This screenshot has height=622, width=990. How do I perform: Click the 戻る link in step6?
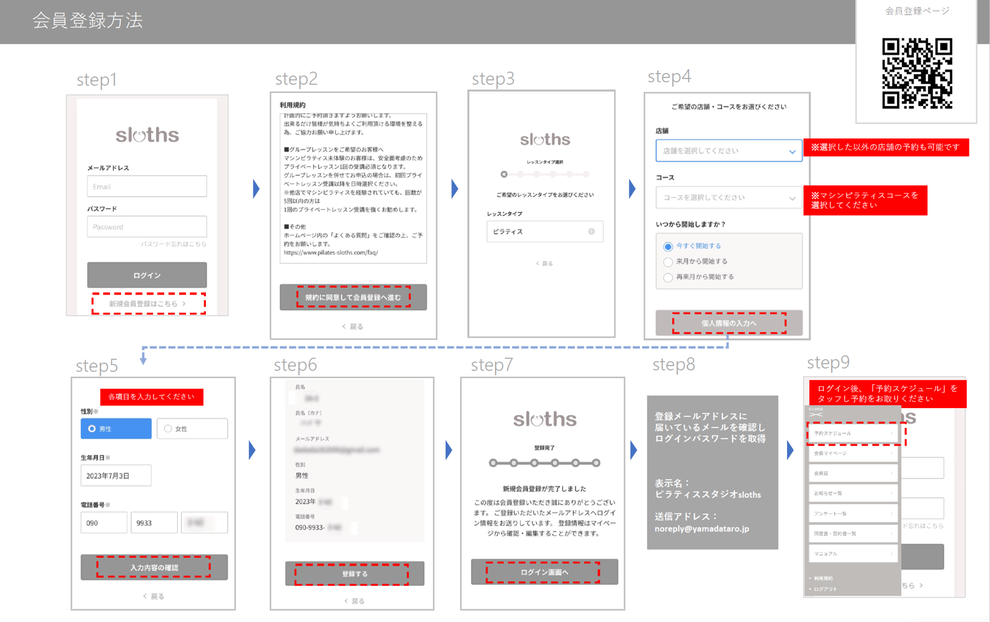[x=354, y=601]
